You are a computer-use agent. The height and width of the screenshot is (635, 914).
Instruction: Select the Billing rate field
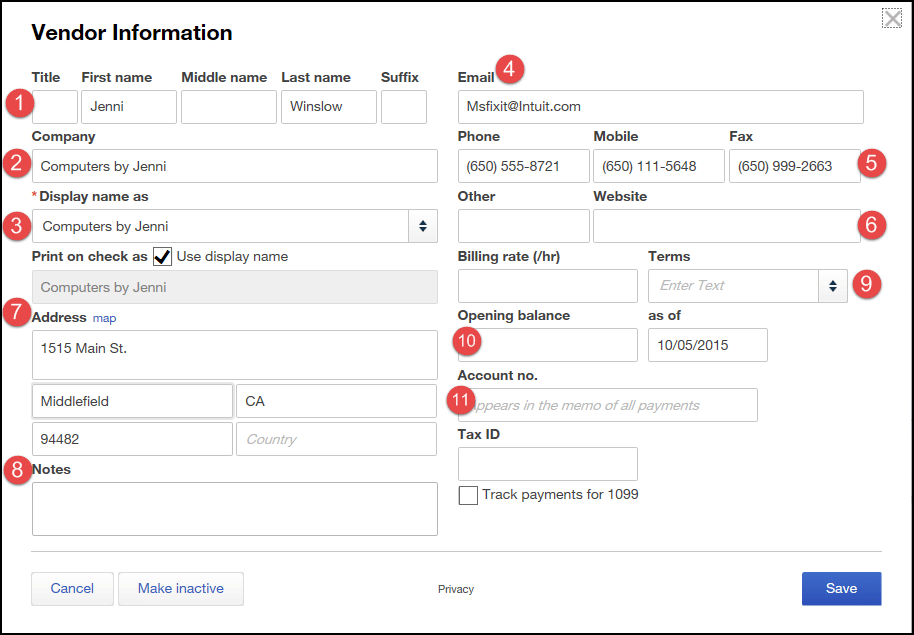click(x=547, y=286)
